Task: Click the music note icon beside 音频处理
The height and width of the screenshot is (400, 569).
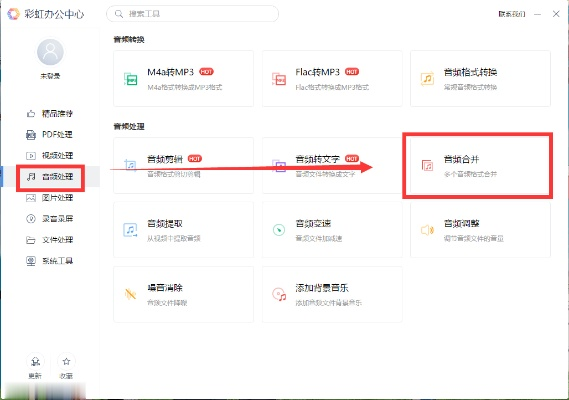Action: [31, 177]
